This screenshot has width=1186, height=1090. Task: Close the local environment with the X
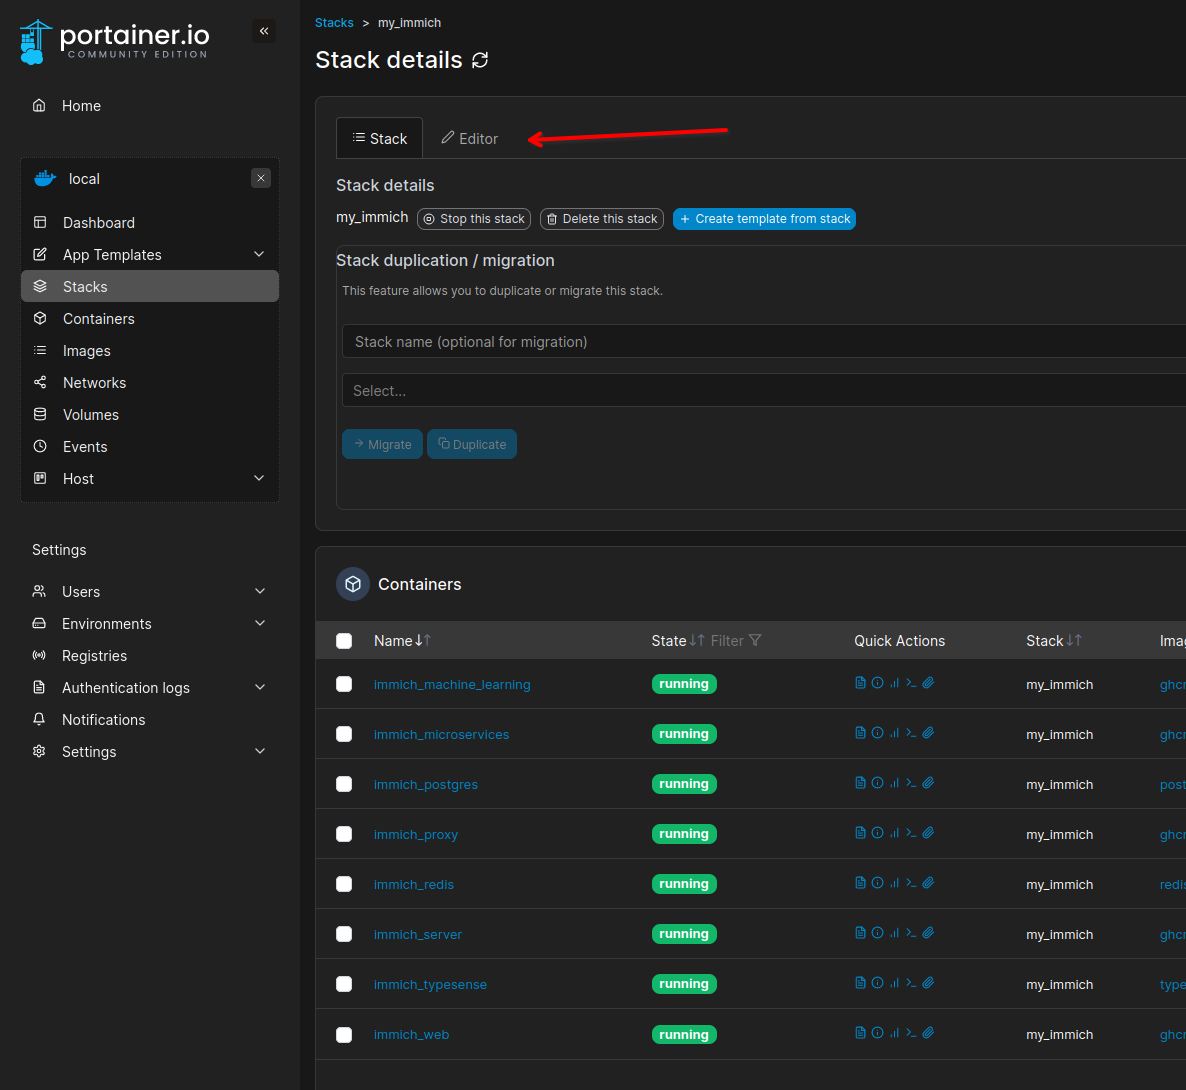point(261,178)
